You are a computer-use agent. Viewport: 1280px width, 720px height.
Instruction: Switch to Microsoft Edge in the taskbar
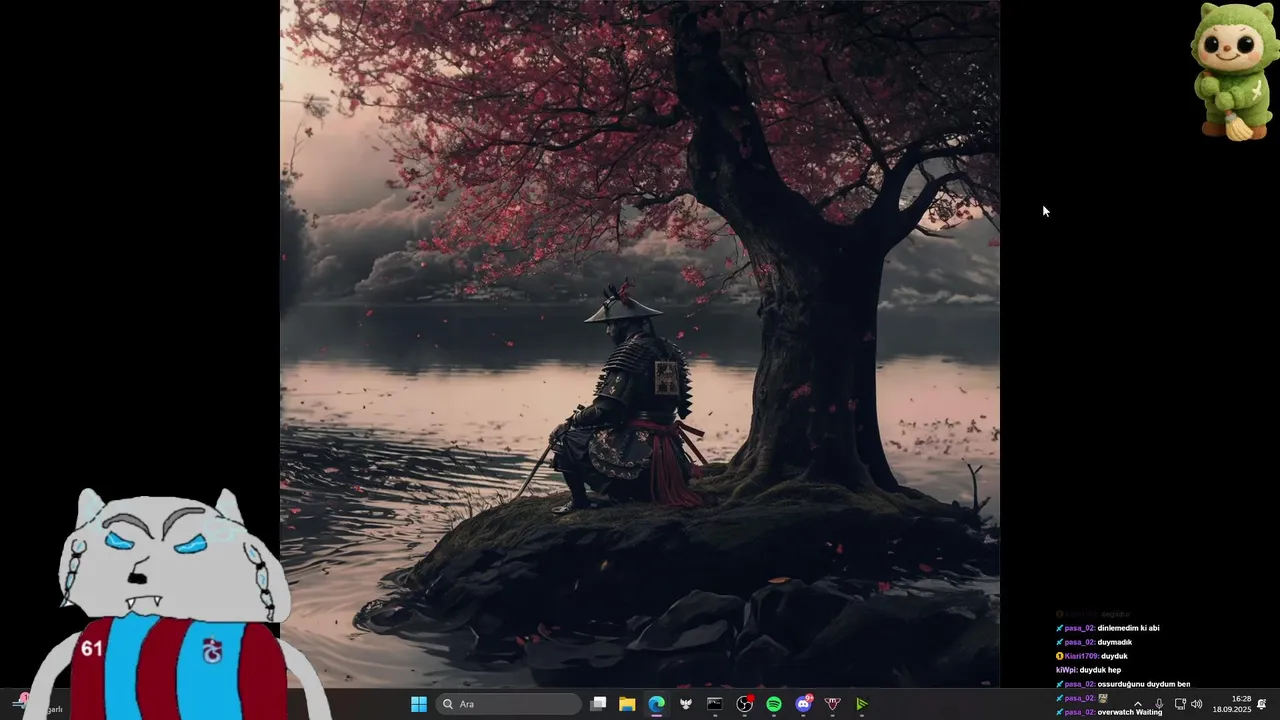pos(656,704)
